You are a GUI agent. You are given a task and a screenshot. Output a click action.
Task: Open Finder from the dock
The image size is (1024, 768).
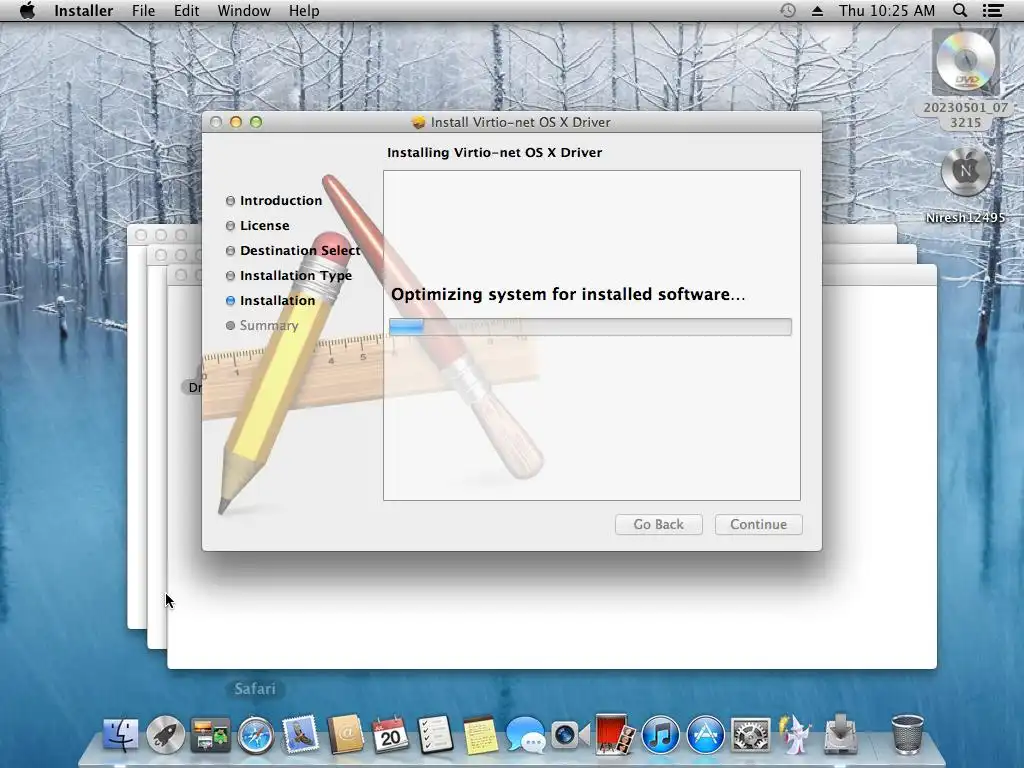pos(121,735)
